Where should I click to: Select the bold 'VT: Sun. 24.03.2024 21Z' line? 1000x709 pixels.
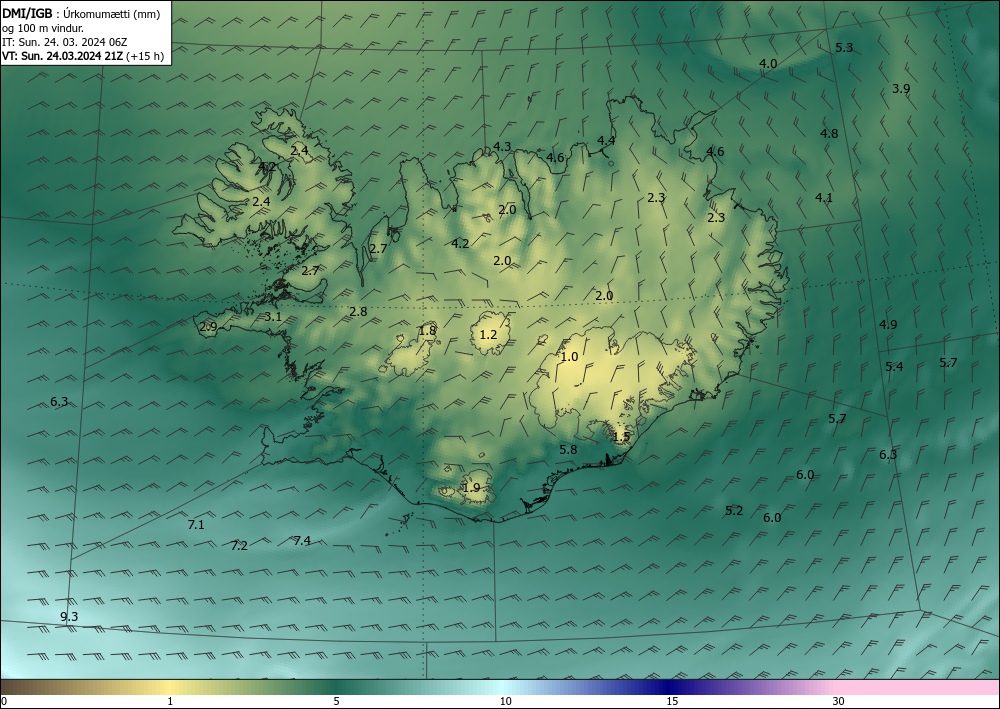coord(62,56)
